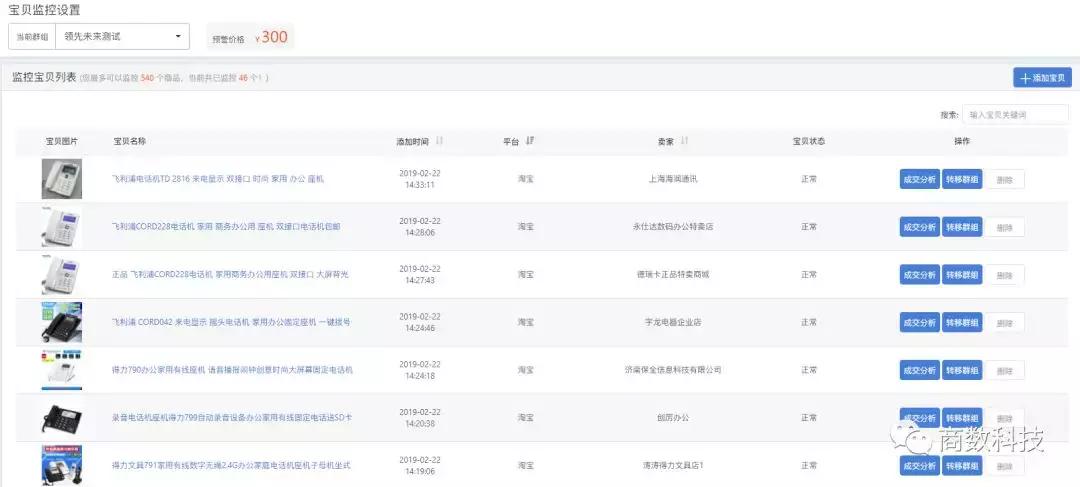Open thumbnail of 得力799 录音电话机 item
Viewport: 1080px width, 487px height.
point(61,418)
